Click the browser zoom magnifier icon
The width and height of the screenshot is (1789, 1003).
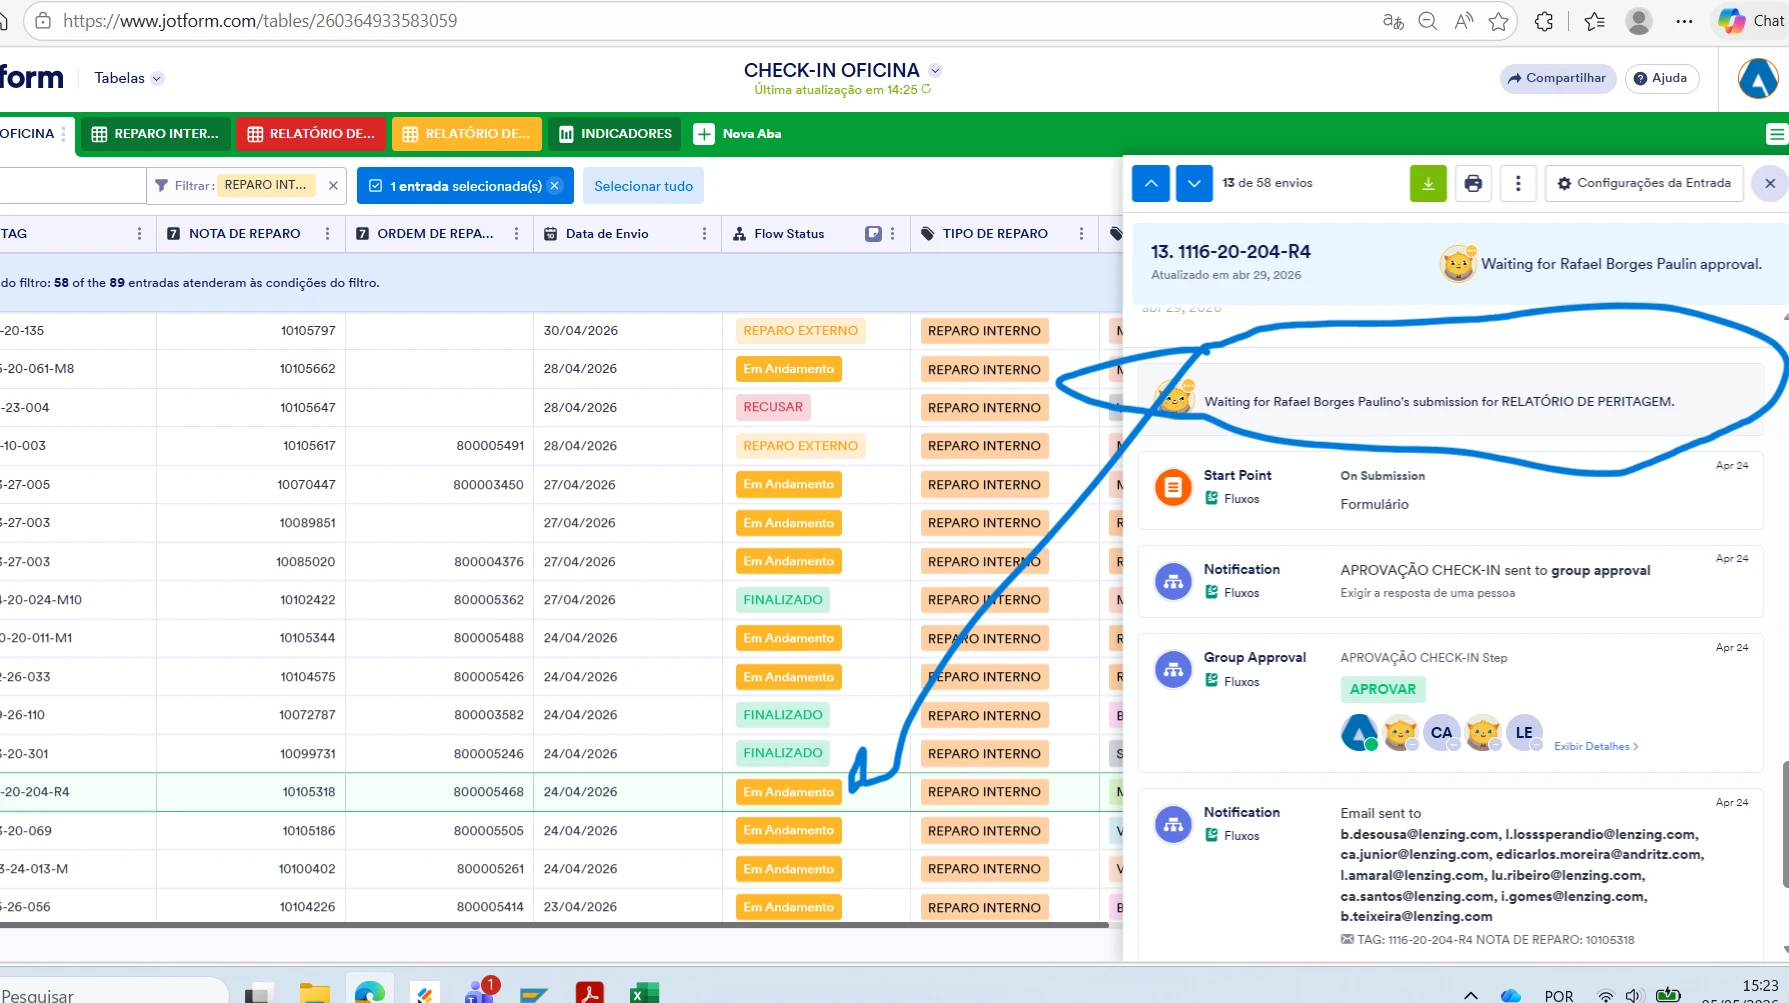(x=1428, y=21)
